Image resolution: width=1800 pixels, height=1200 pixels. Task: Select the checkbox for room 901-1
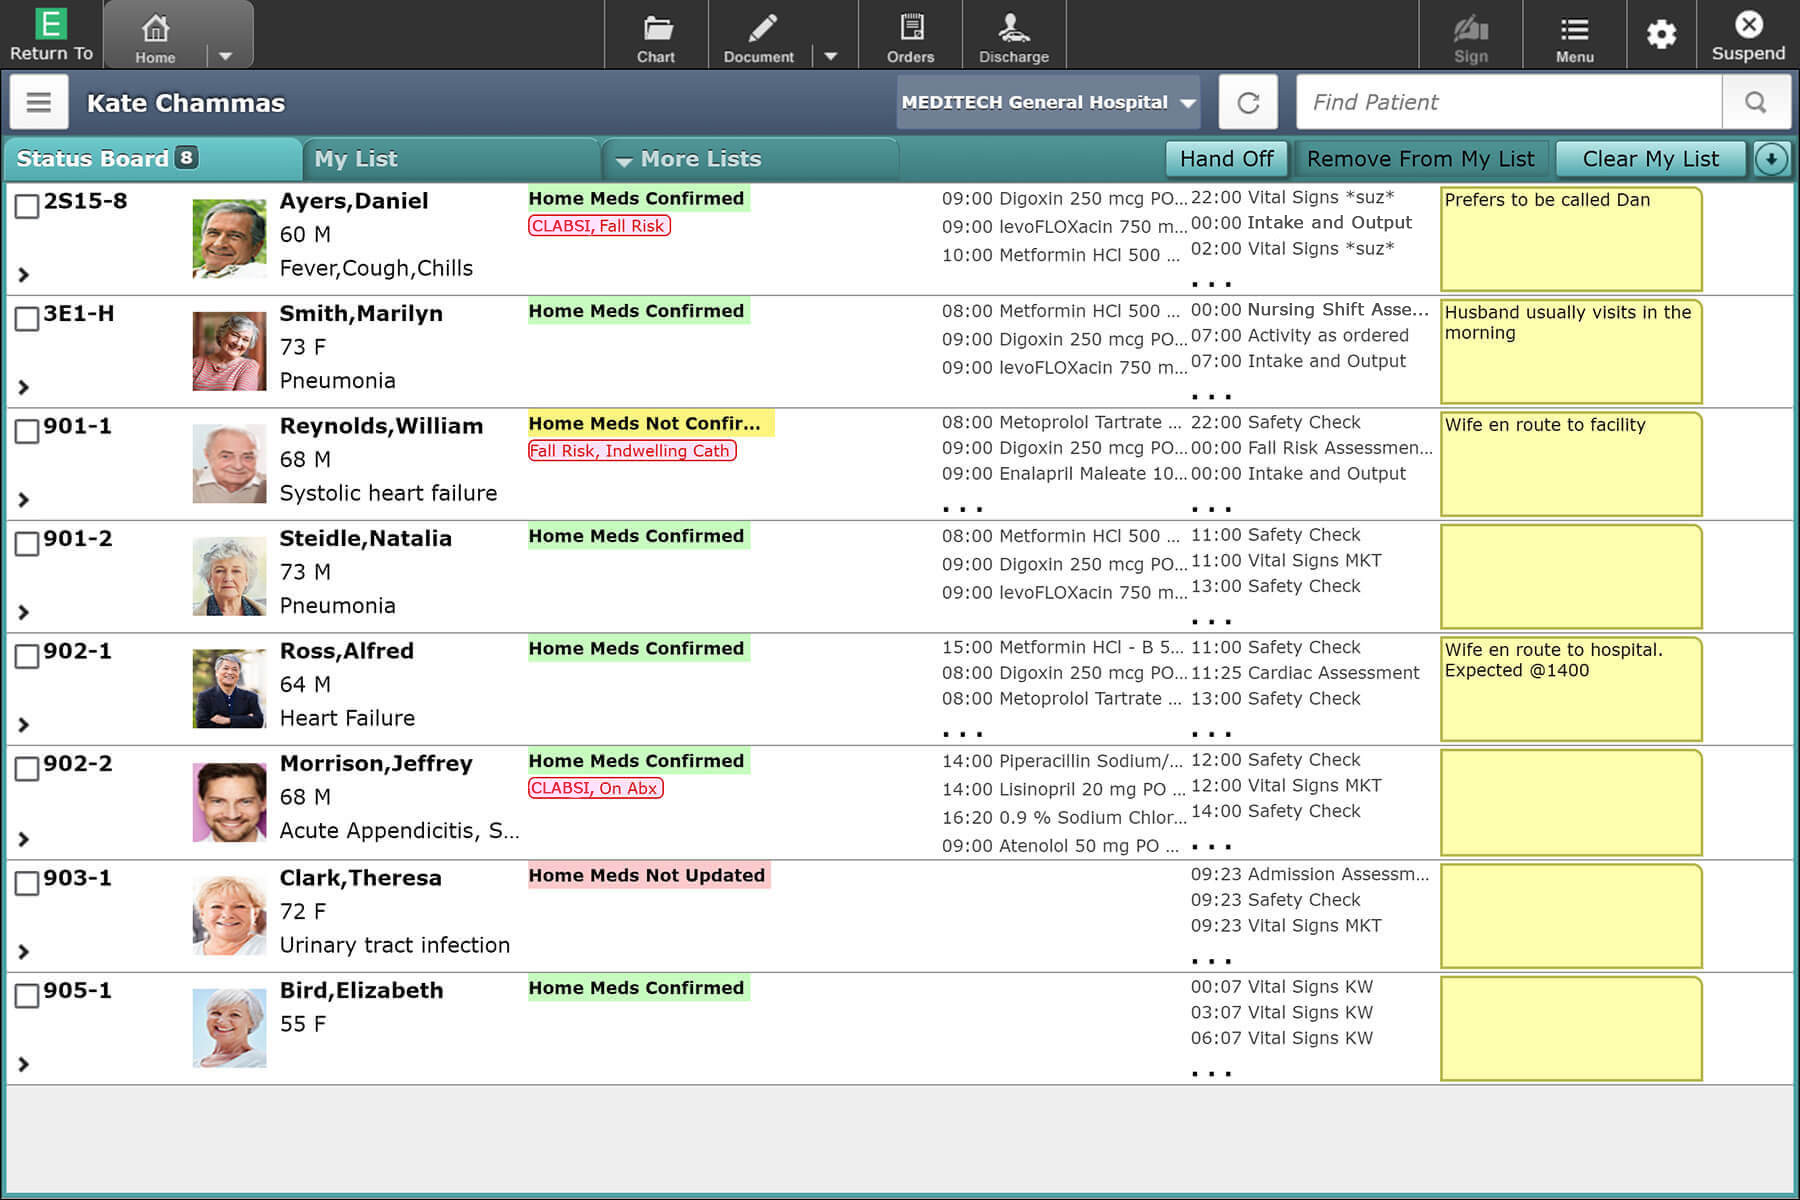coord(27,431)
